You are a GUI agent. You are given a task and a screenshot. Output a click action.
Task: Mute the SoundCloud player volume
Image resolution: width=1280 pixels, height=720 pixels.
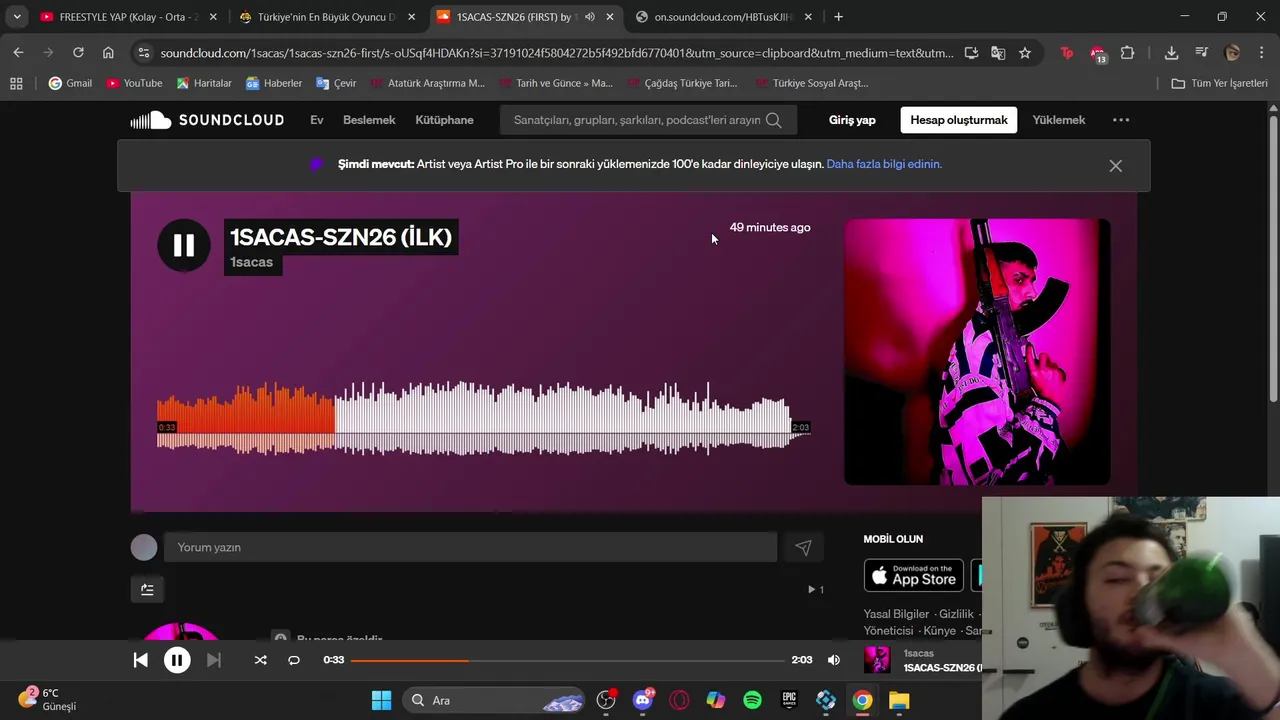(x=834, y=660)
